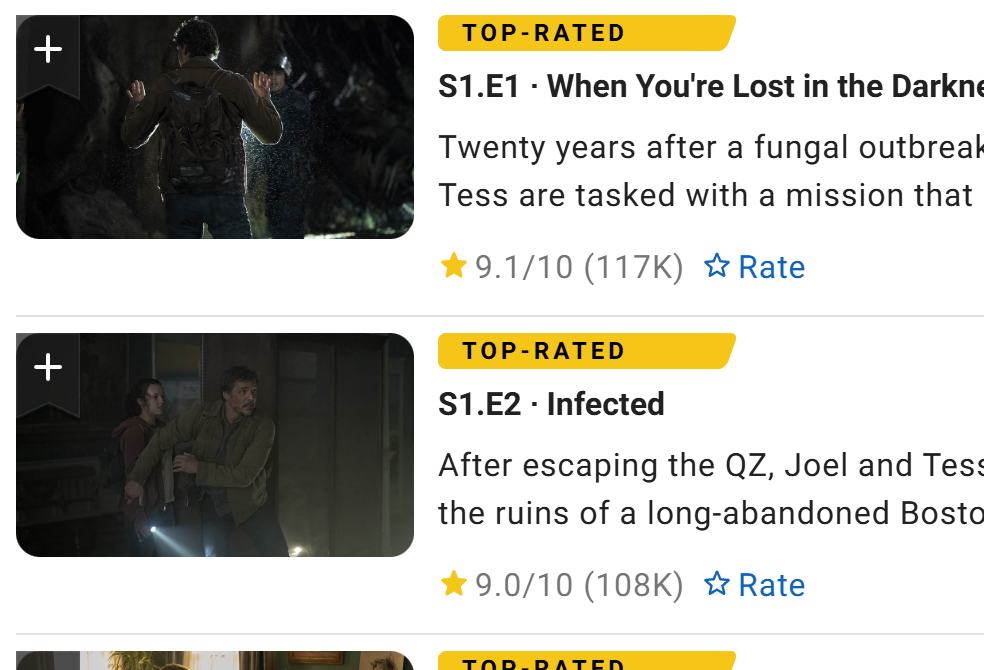Click the blue star outline for S1.E2 rating
984x670 pixels.
(x=717, y=584)
